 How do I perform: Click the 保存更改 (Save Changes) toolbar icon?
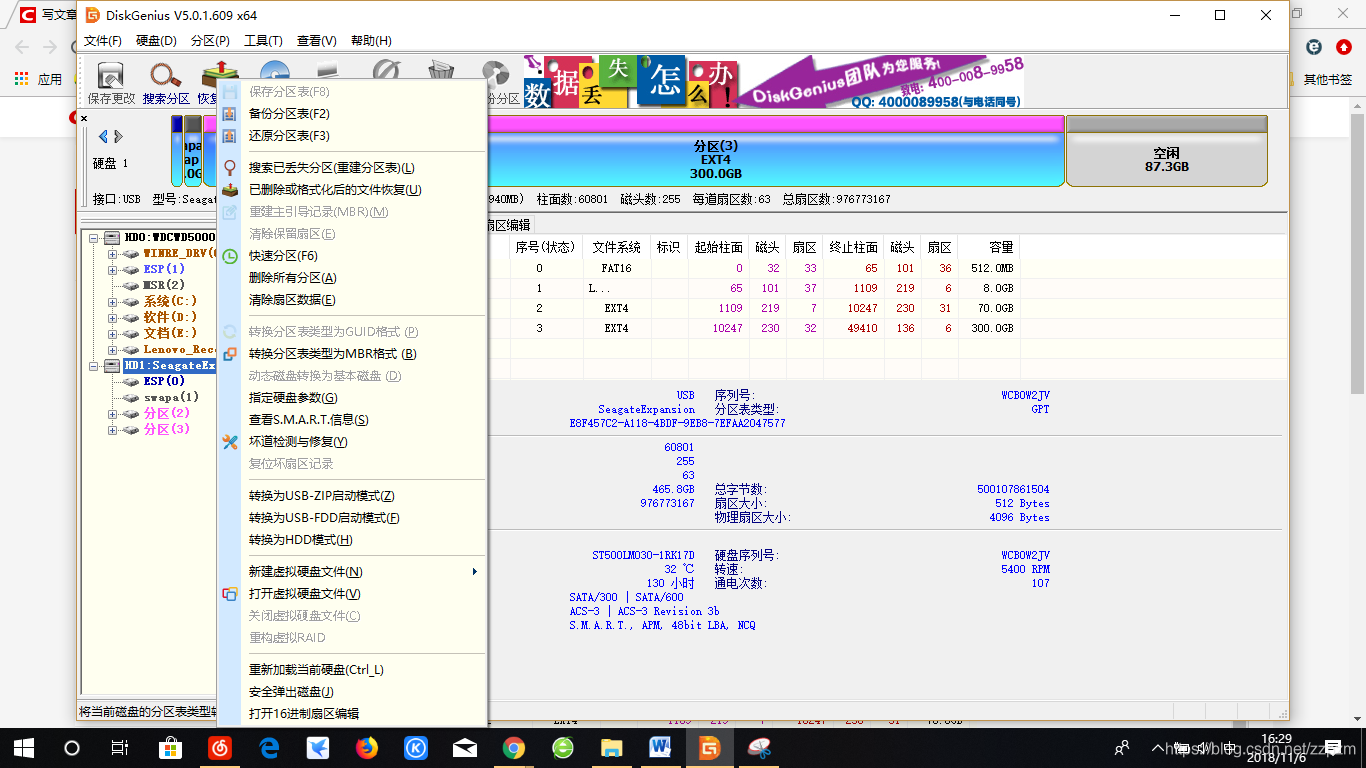tap(108, 76)
